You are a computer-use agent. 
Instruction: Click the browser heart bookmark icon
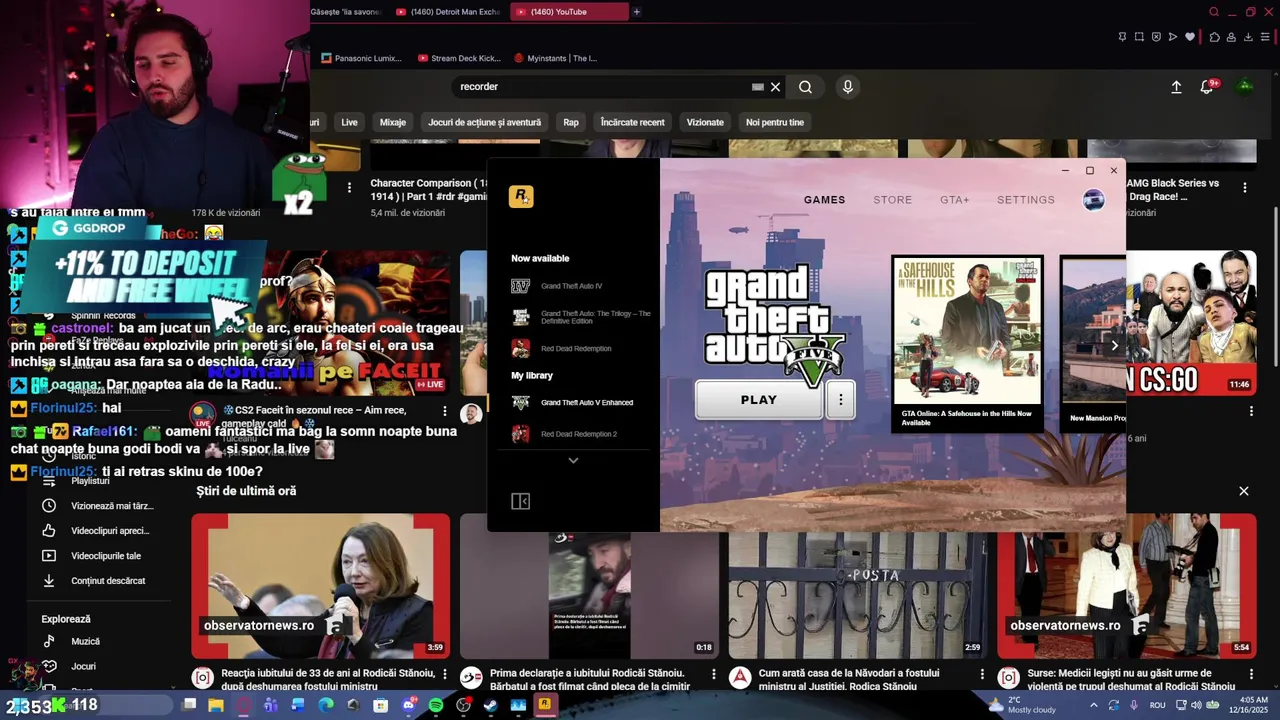[1190, 37]
